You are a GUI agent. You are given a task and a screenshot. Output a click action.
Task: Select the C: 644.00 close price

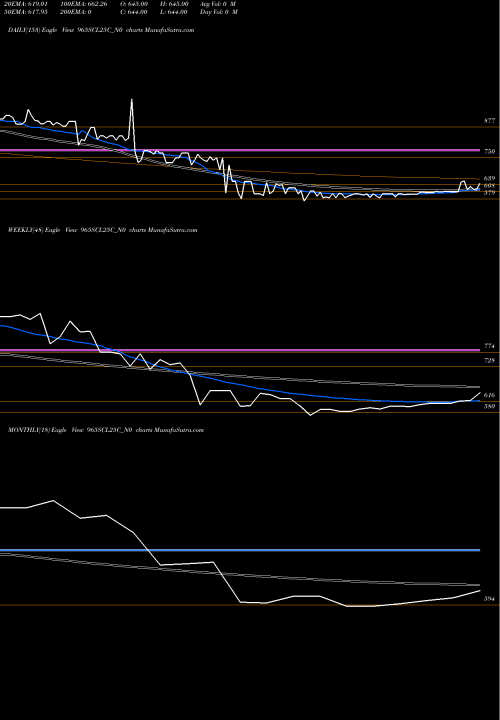[x=133, y=12]
